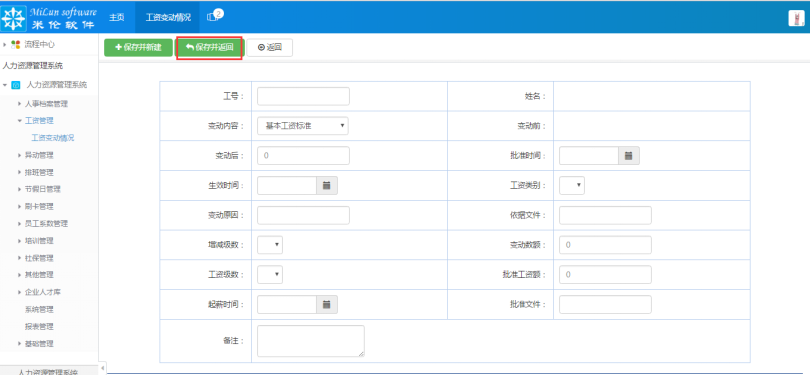
Task: Switch to the 主页 tab
Action: pos(117,17)
